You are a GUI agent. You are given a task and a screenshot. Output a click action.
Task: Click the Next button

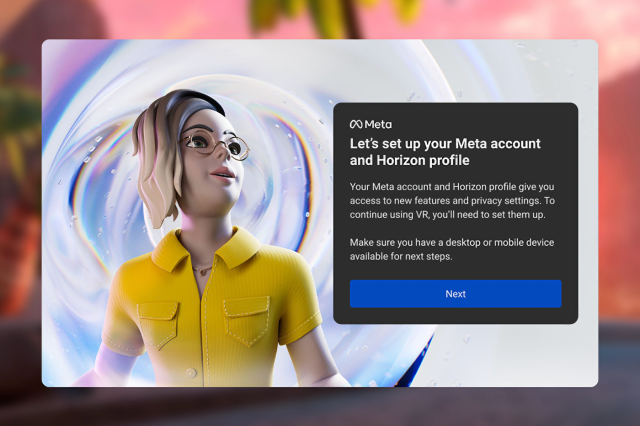pos(455,294)
